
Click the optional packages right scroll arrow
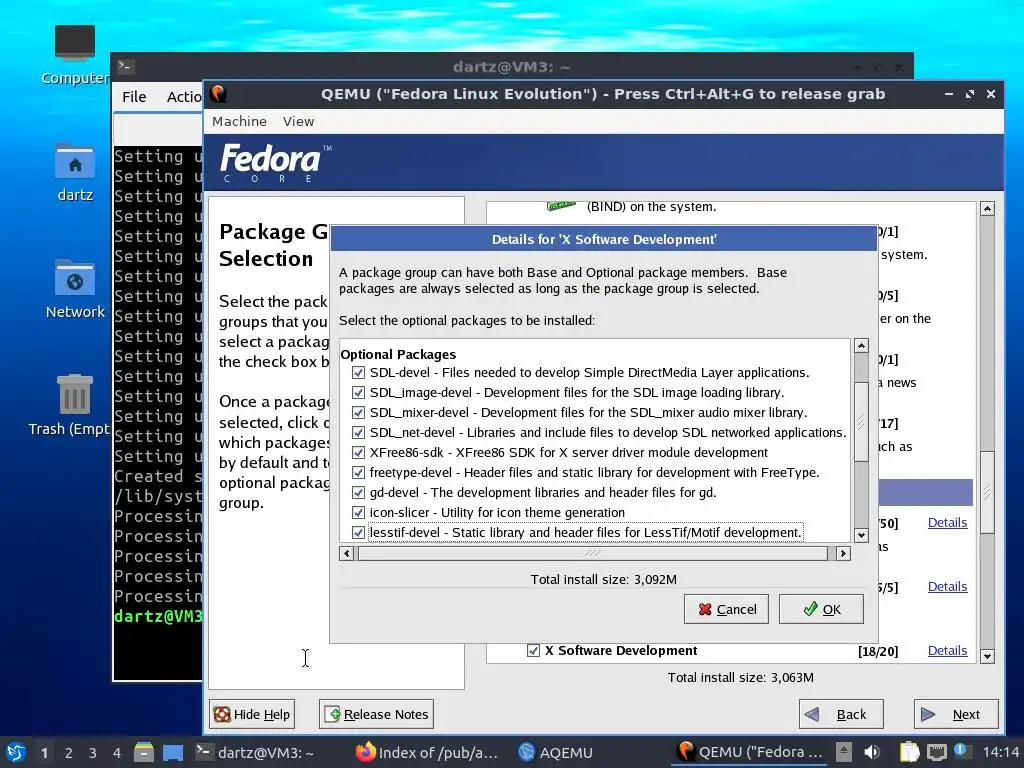coord(843,554)
